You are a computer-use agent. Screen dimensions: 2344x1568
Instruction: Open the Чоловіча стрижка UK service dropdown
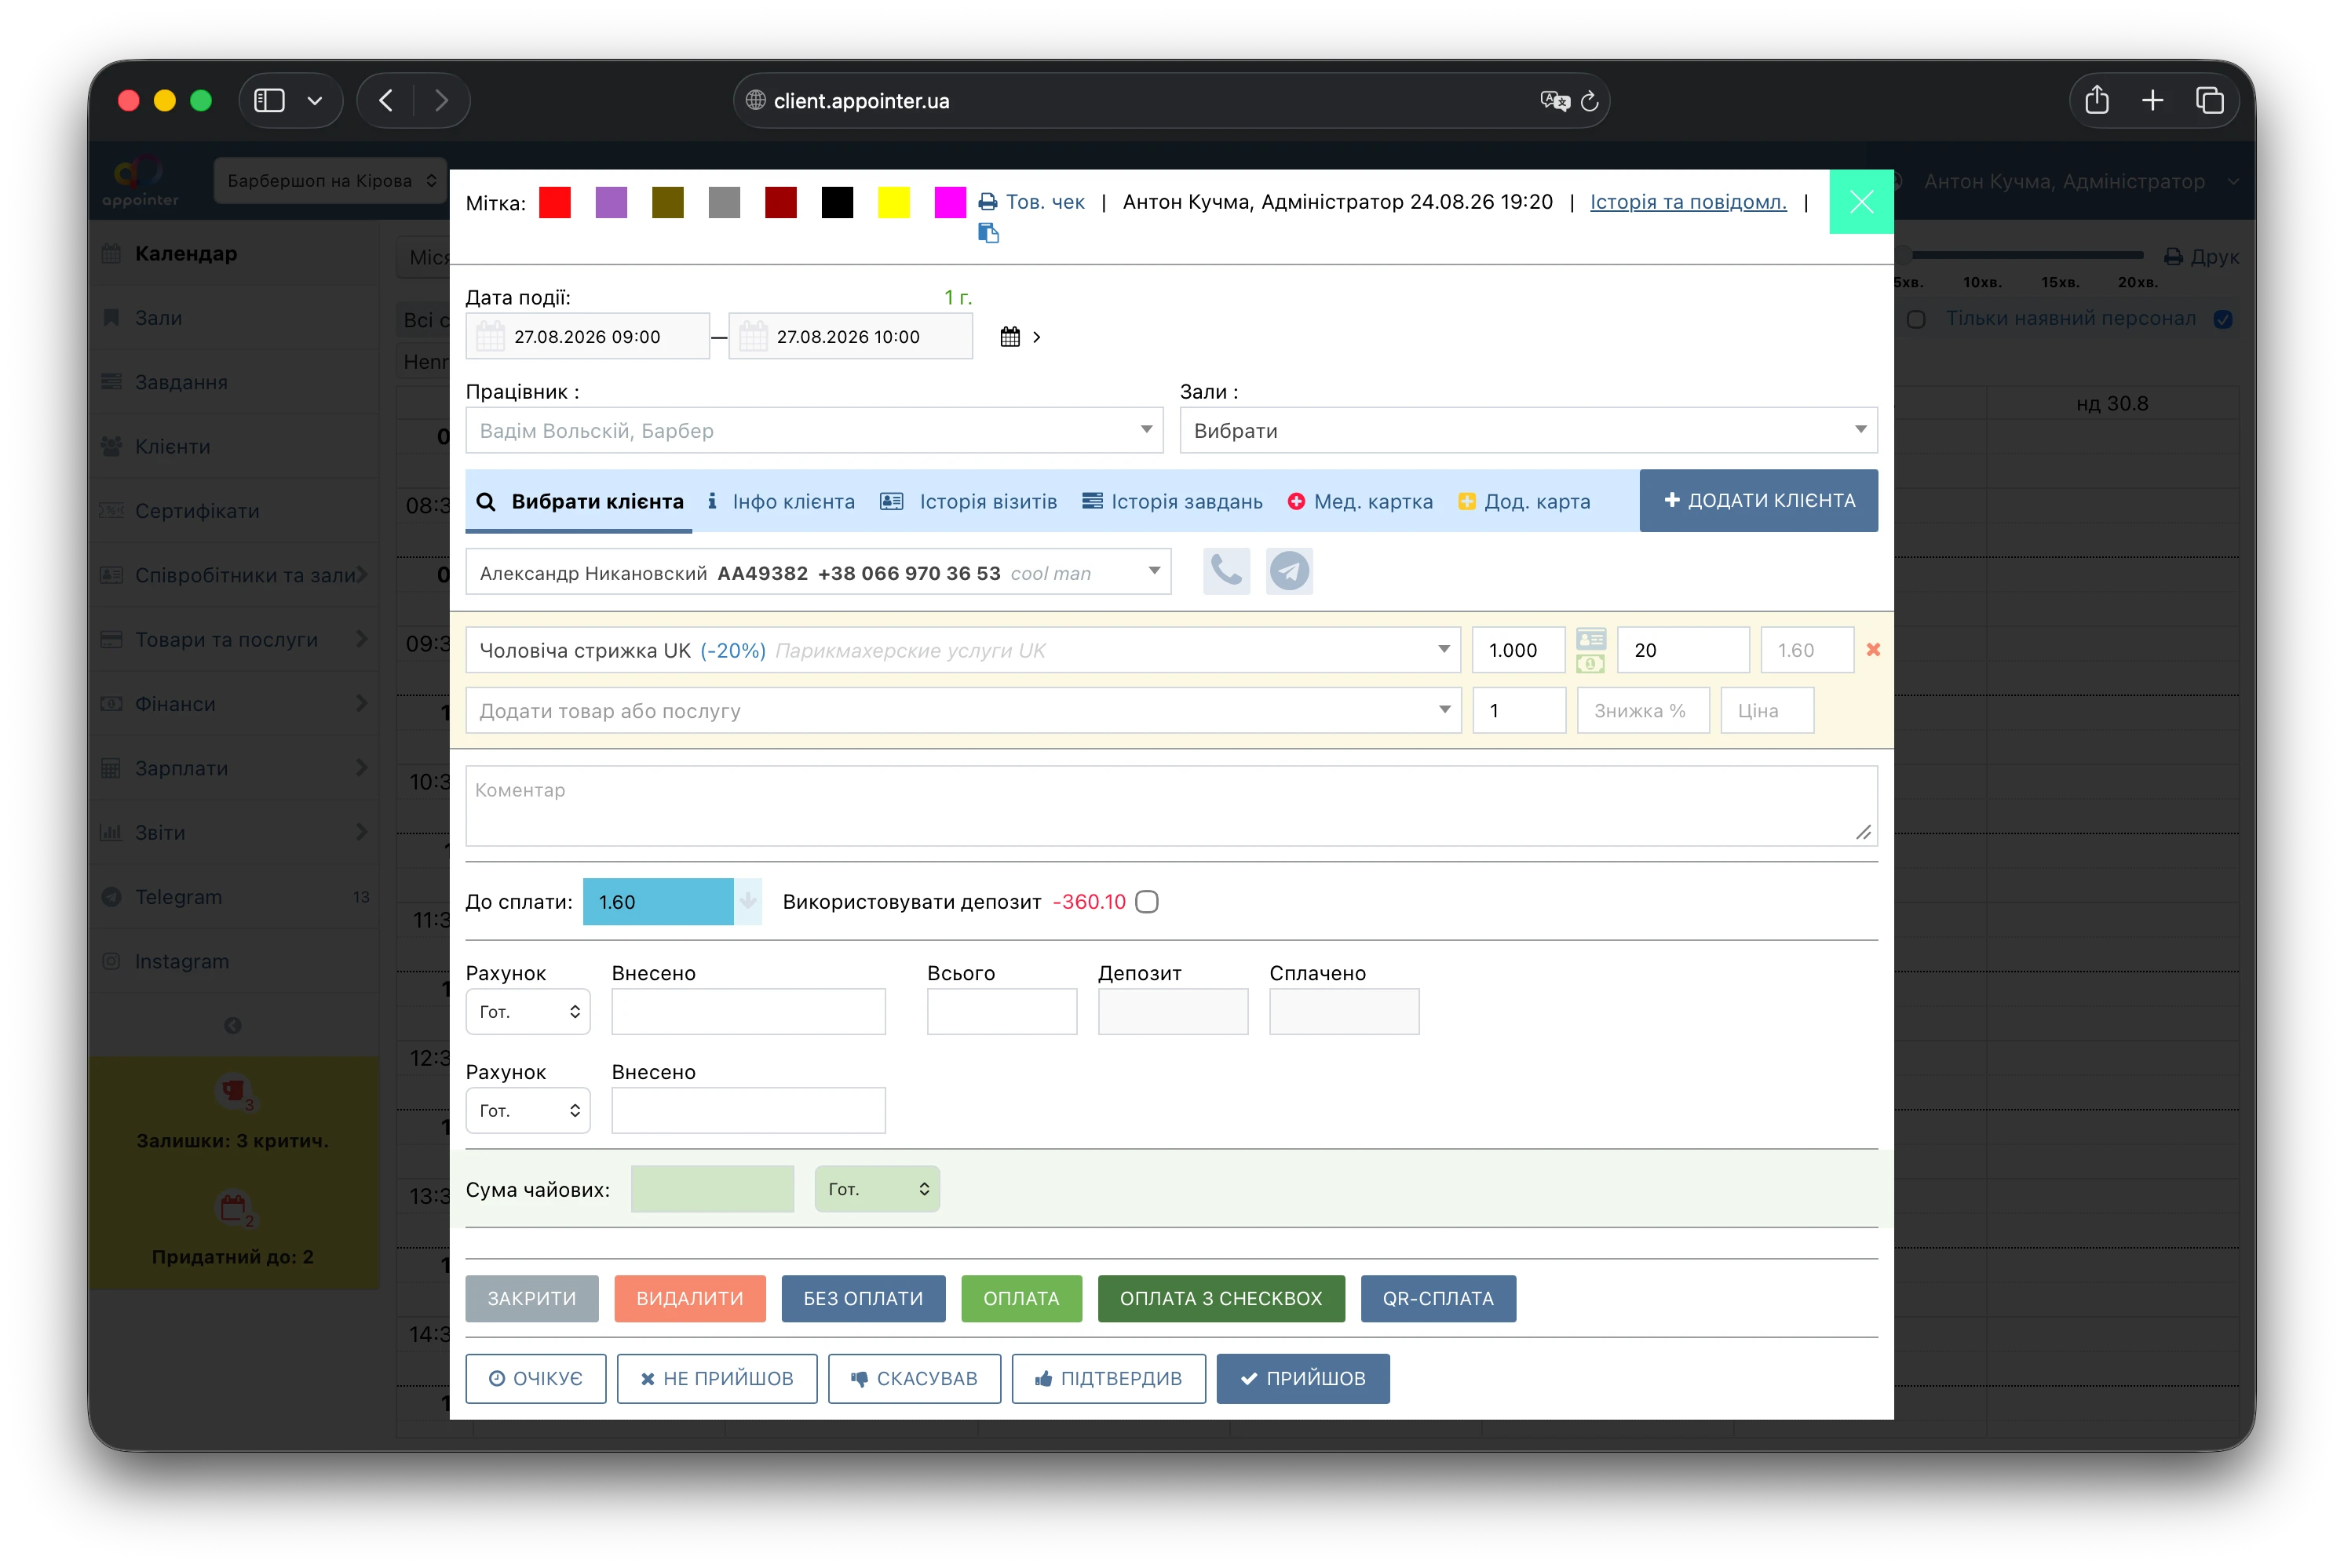pos(963,650)
